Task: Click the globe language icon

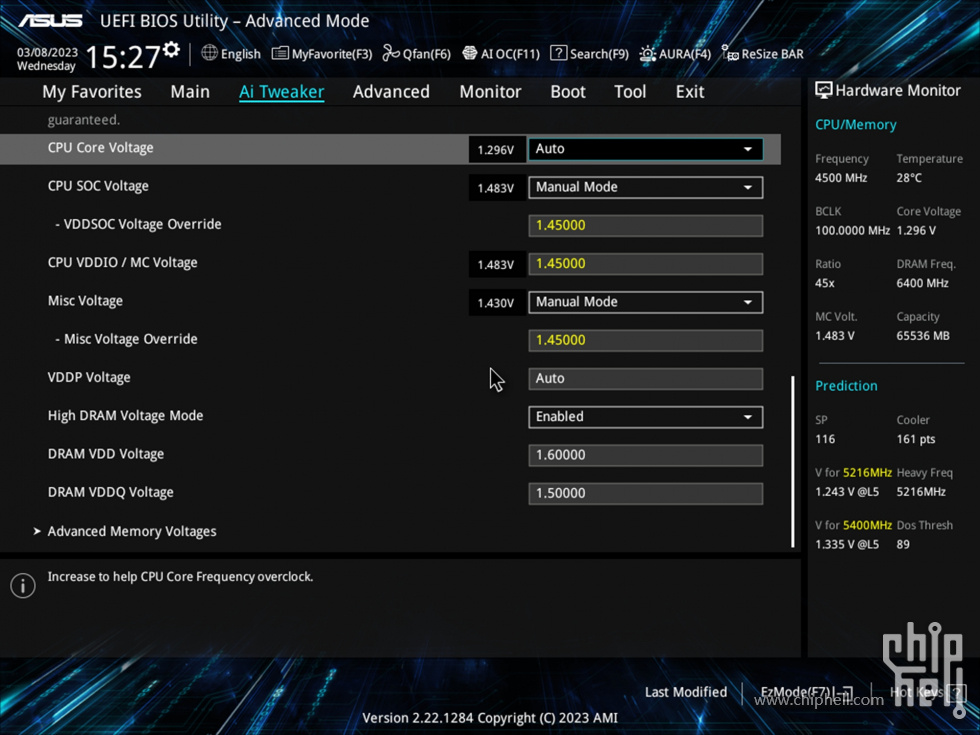Action: [209, 53]
